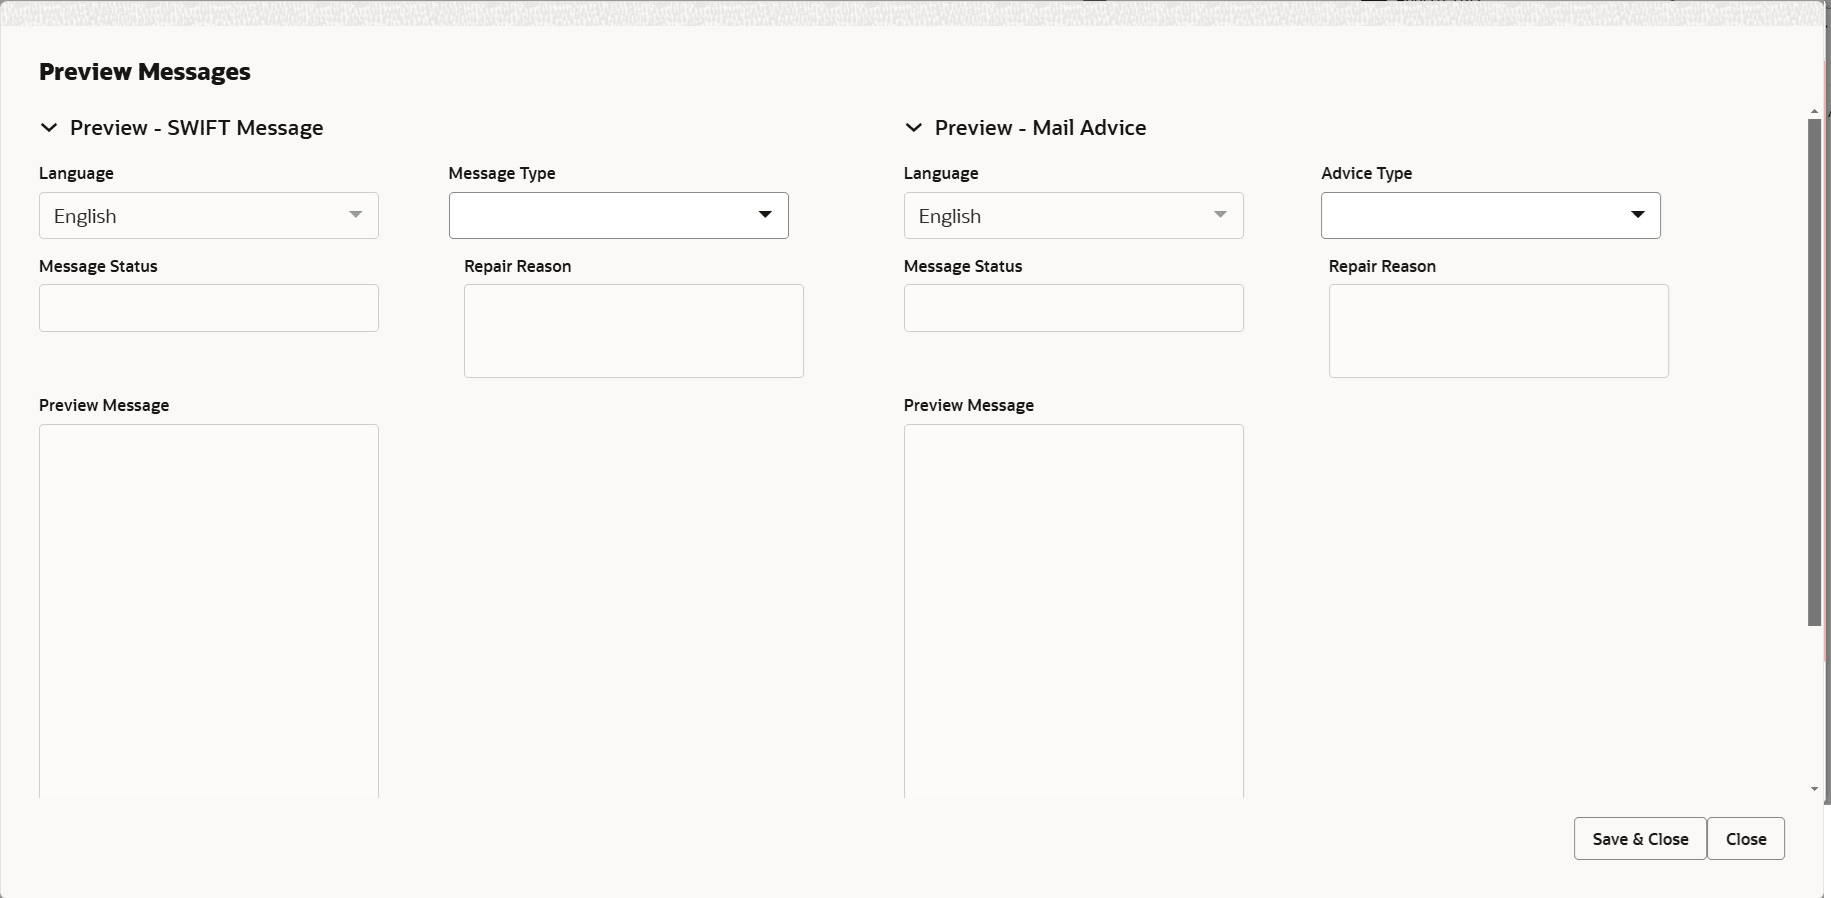Image resolution: width=1831 pixels, height=898 pixels.
Task: Click the Message Type label
Action: pyautogui.click(x=502, y=173)
